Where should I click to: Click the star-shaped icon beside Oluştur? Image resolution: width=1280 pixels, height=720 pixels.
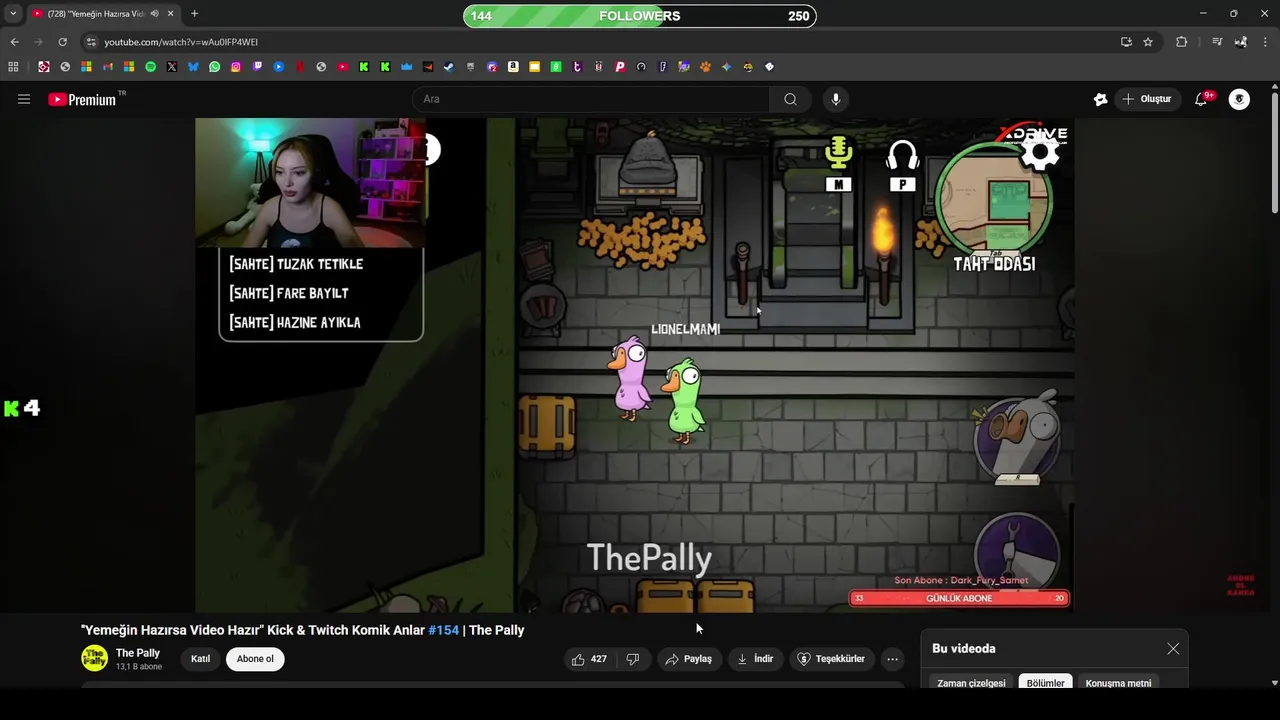click(x=1100, y=99)
